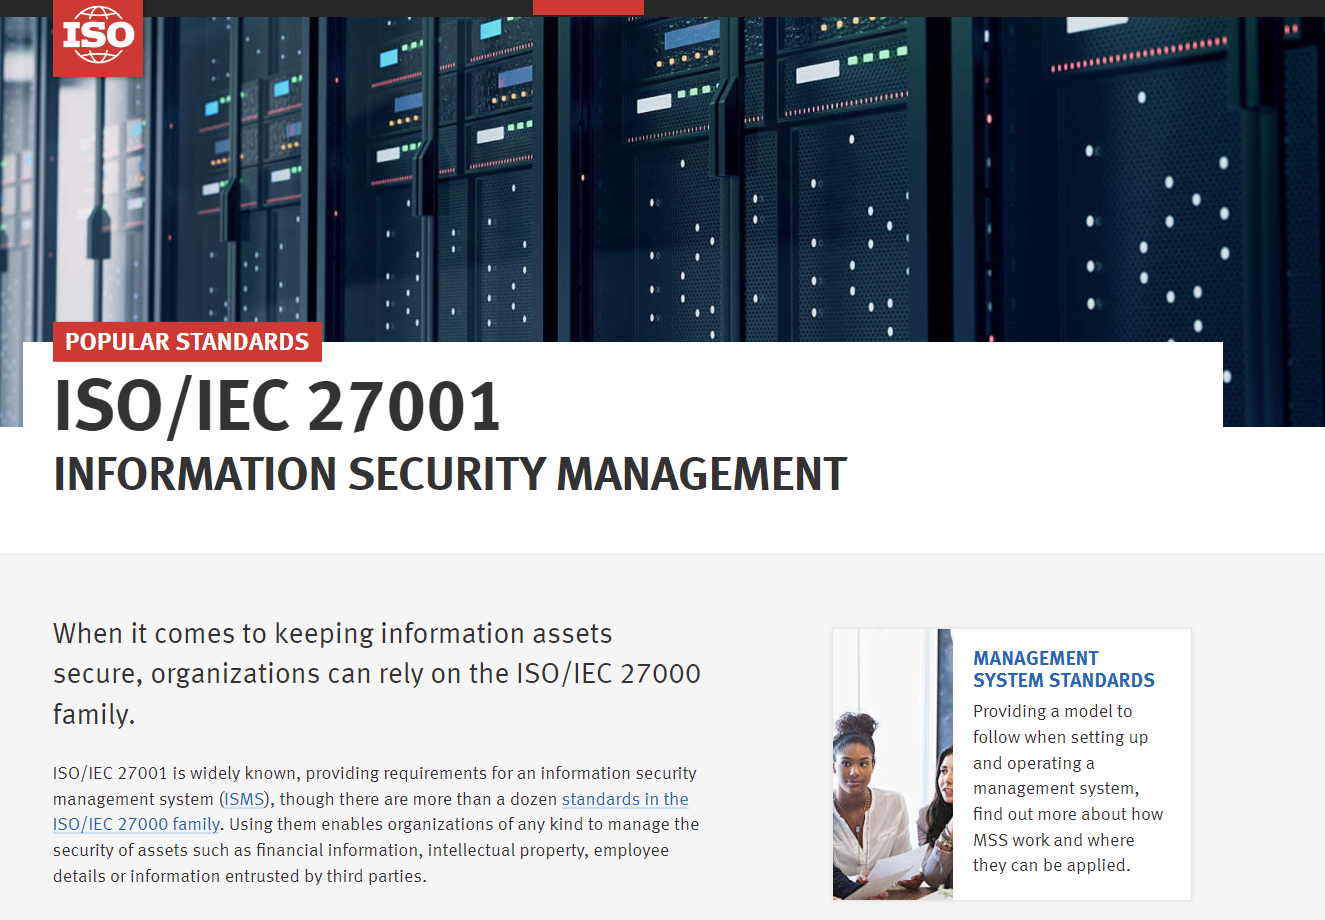Click the globe emblem inside the ISO logo

click(x=98, y=33)
